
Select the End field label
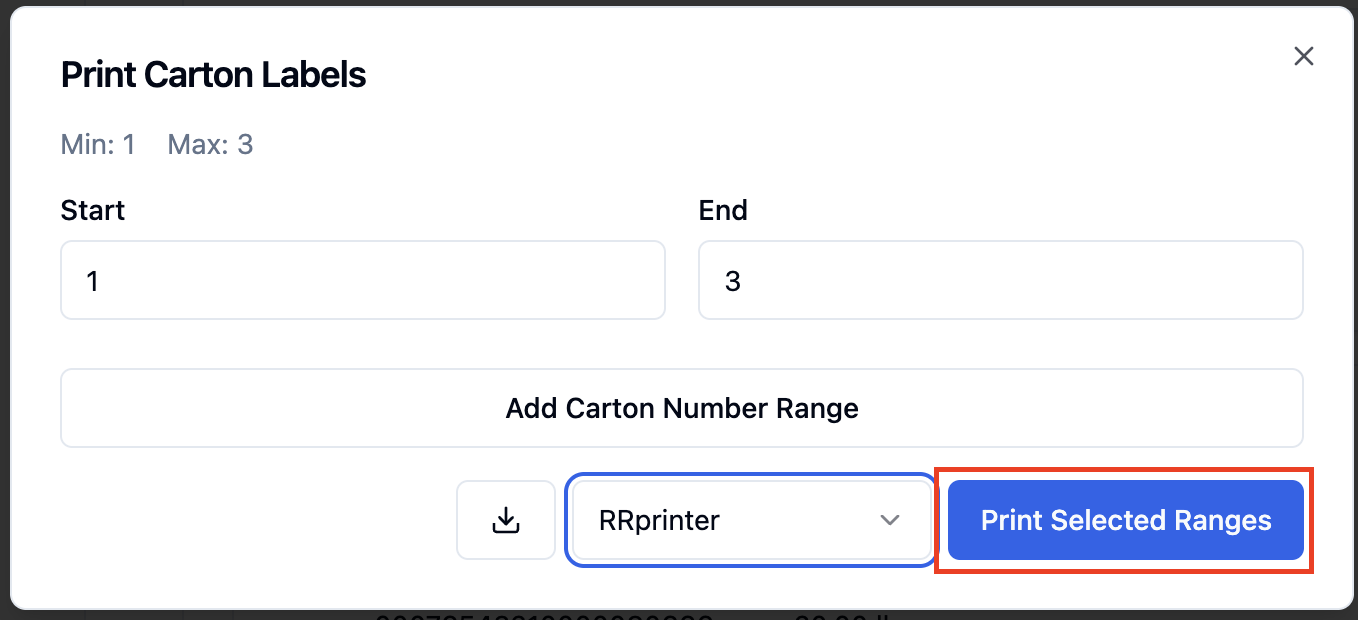click(x=723, y=210)
